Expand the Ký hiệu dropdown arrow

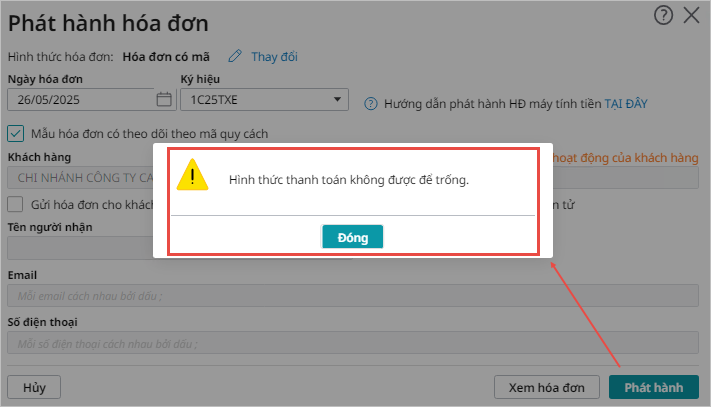click(x=337, y=99)
